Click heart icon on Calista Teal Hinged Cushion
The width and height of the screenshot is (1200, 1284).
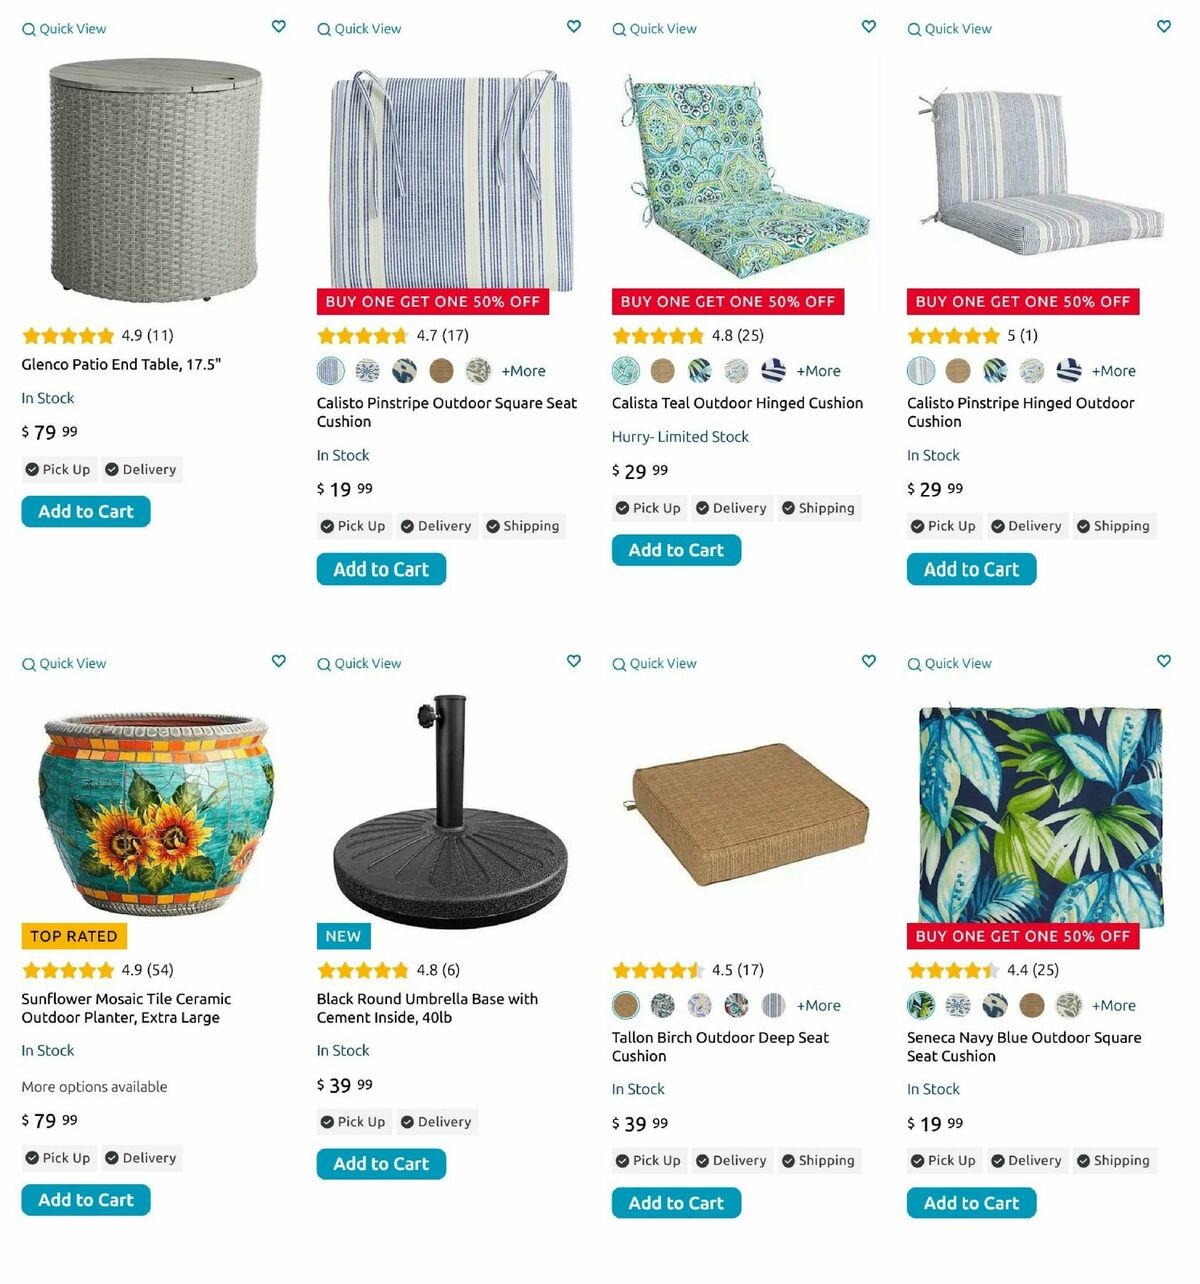(x=869, y=27)
